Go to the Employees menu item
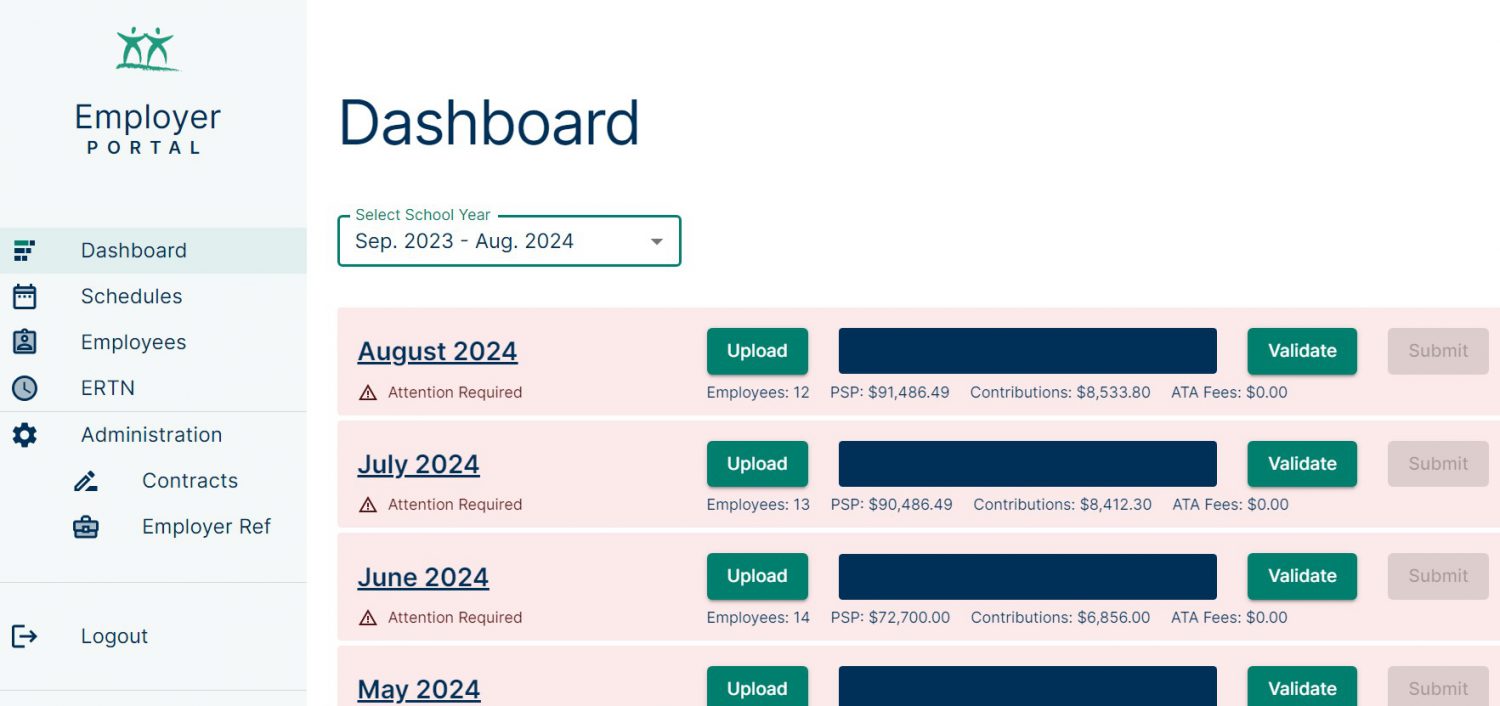Screen dimensions: 1500x706 tap(133, 342)
